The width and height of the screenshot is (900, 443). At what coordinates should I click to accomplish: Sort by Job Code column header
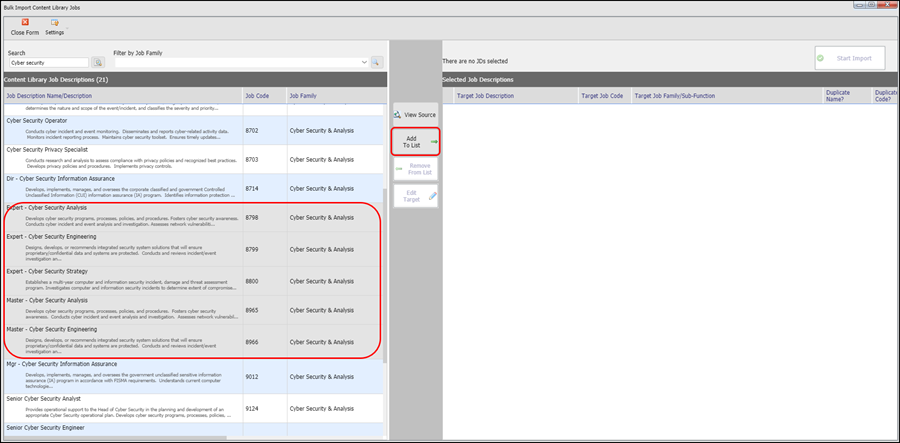[x=265, y=96]
